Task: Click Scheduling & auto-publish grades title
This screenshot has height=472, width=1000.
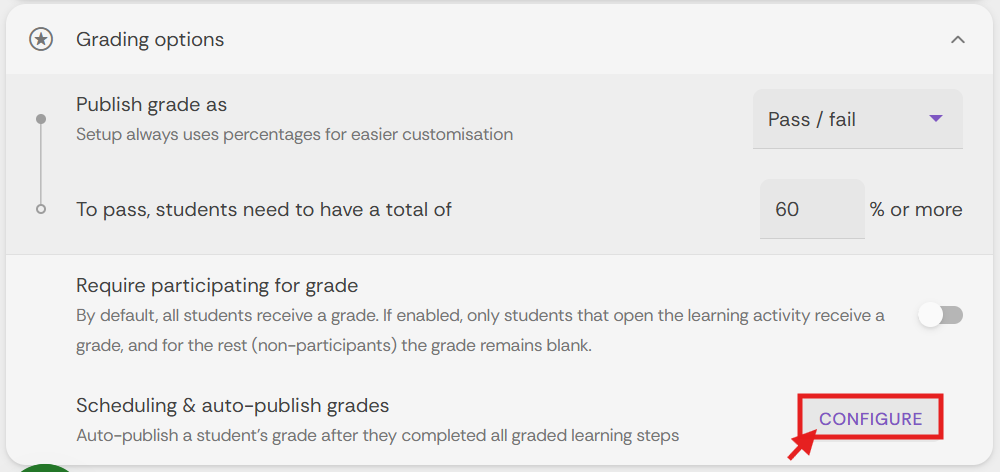Action: [x=232, y=405]
